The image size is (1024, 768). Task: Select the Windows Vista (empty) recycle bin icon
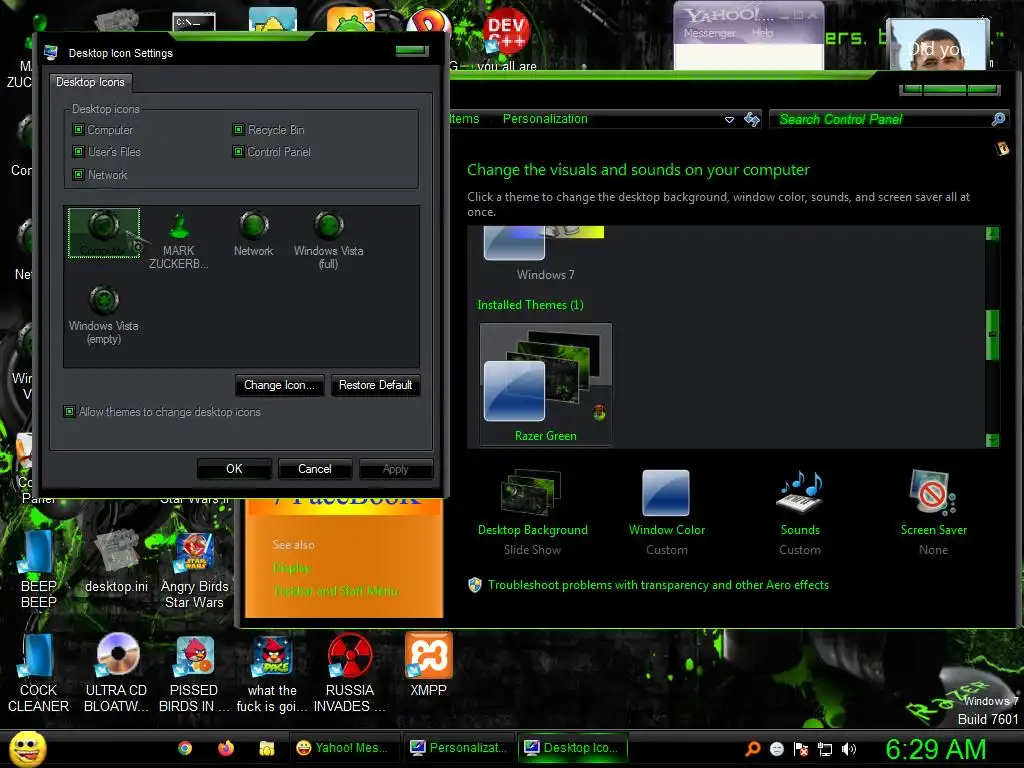point(104,315)
